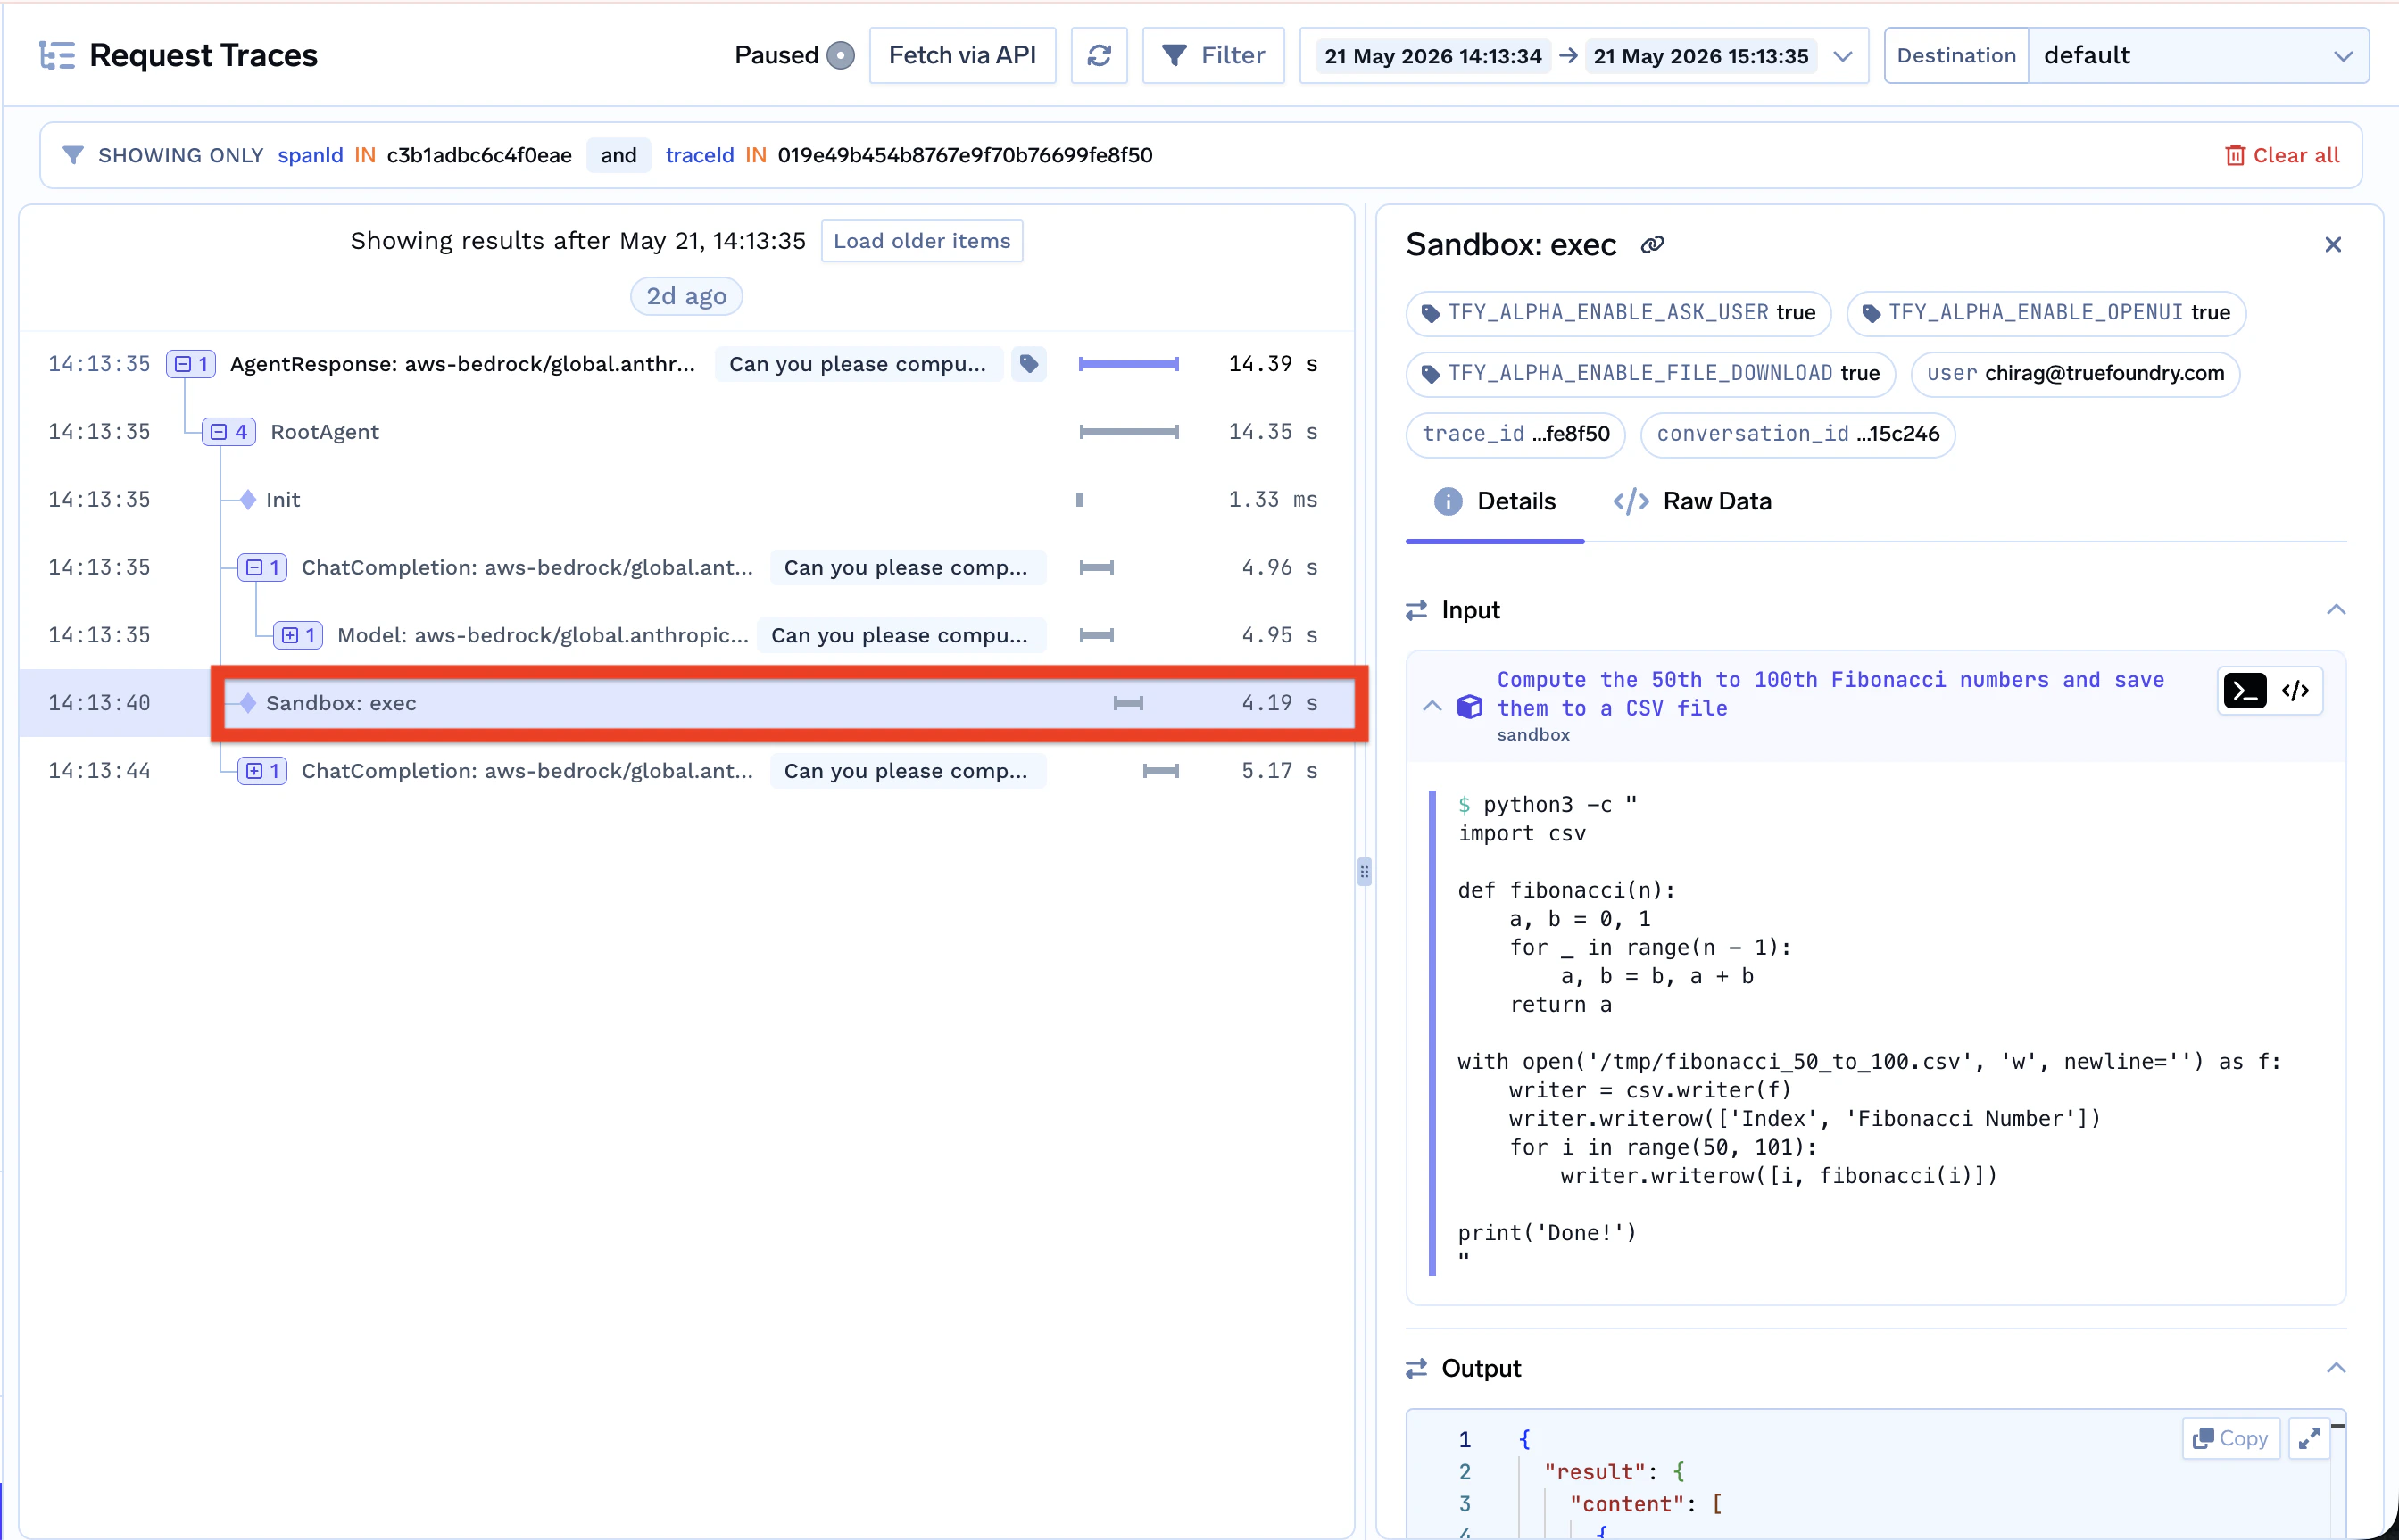This screenshot has height=1540, width=2399.
Task: Click the spanId filter value c3b1adbc6c4f0eae
Action: 479,155
